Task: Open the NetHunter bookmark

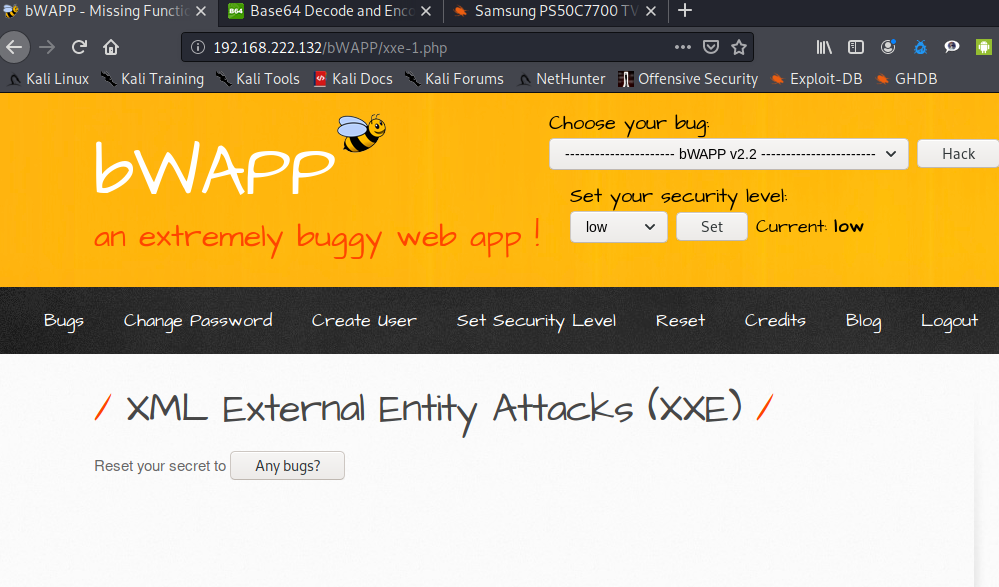Action: coord(561,79)
